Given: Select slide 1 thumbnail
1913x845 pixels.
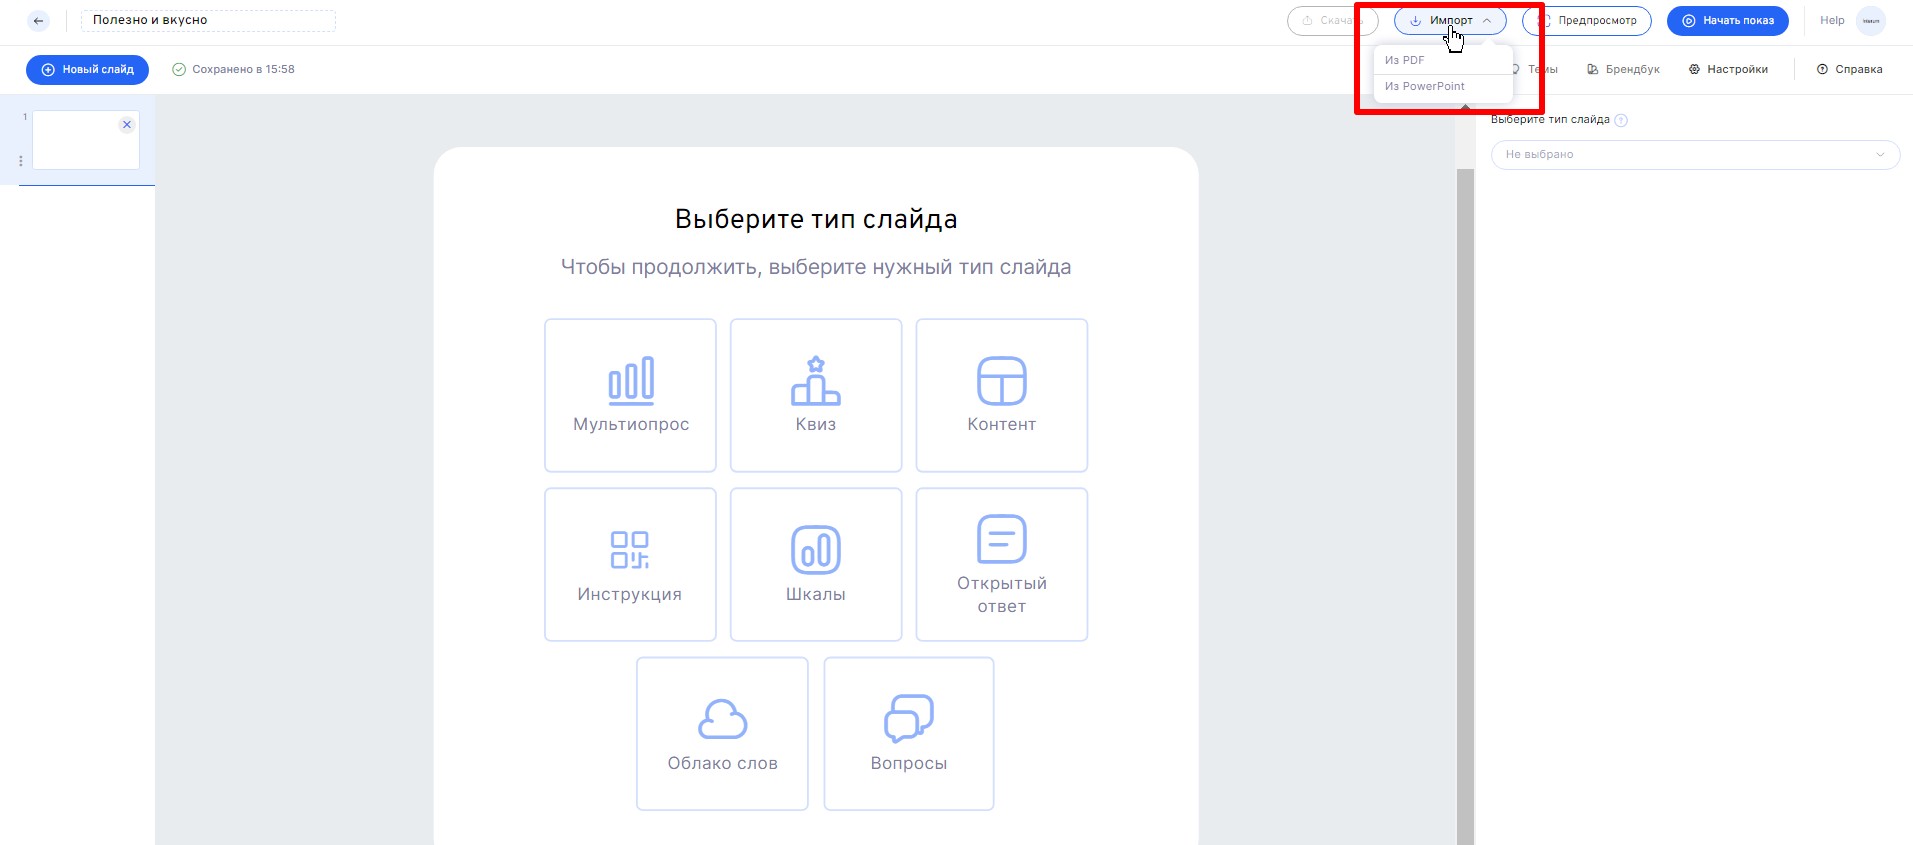Looking at the screenshot, I should [85, 140].
